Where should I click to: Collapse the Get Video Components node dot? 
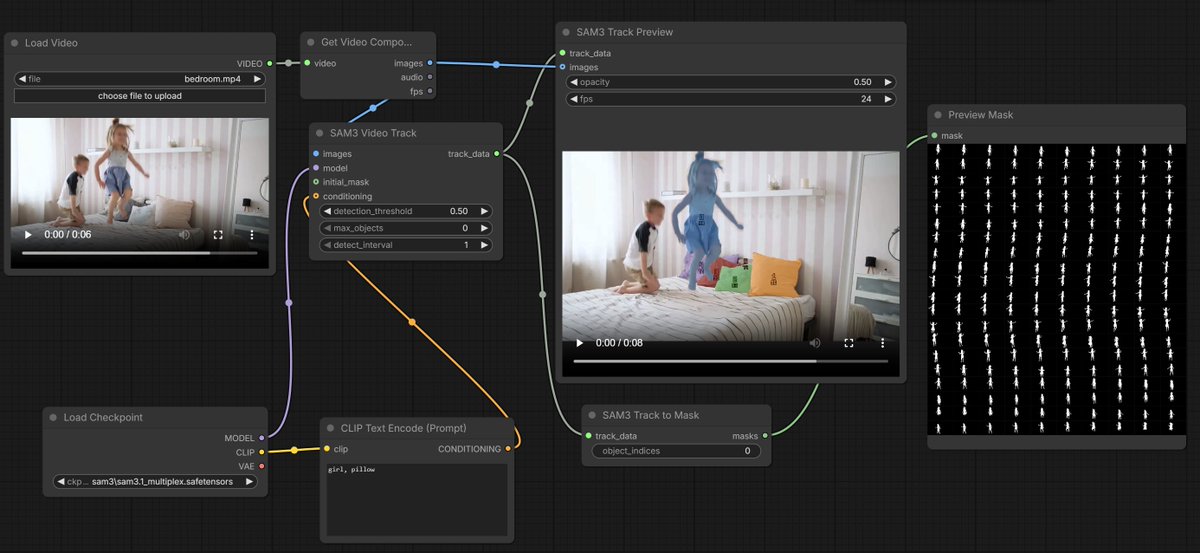[x=311, y=41]
